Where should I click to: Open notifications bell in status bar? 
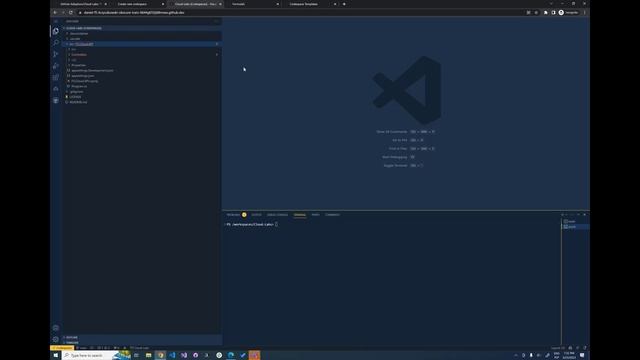[x=584, y=348]
